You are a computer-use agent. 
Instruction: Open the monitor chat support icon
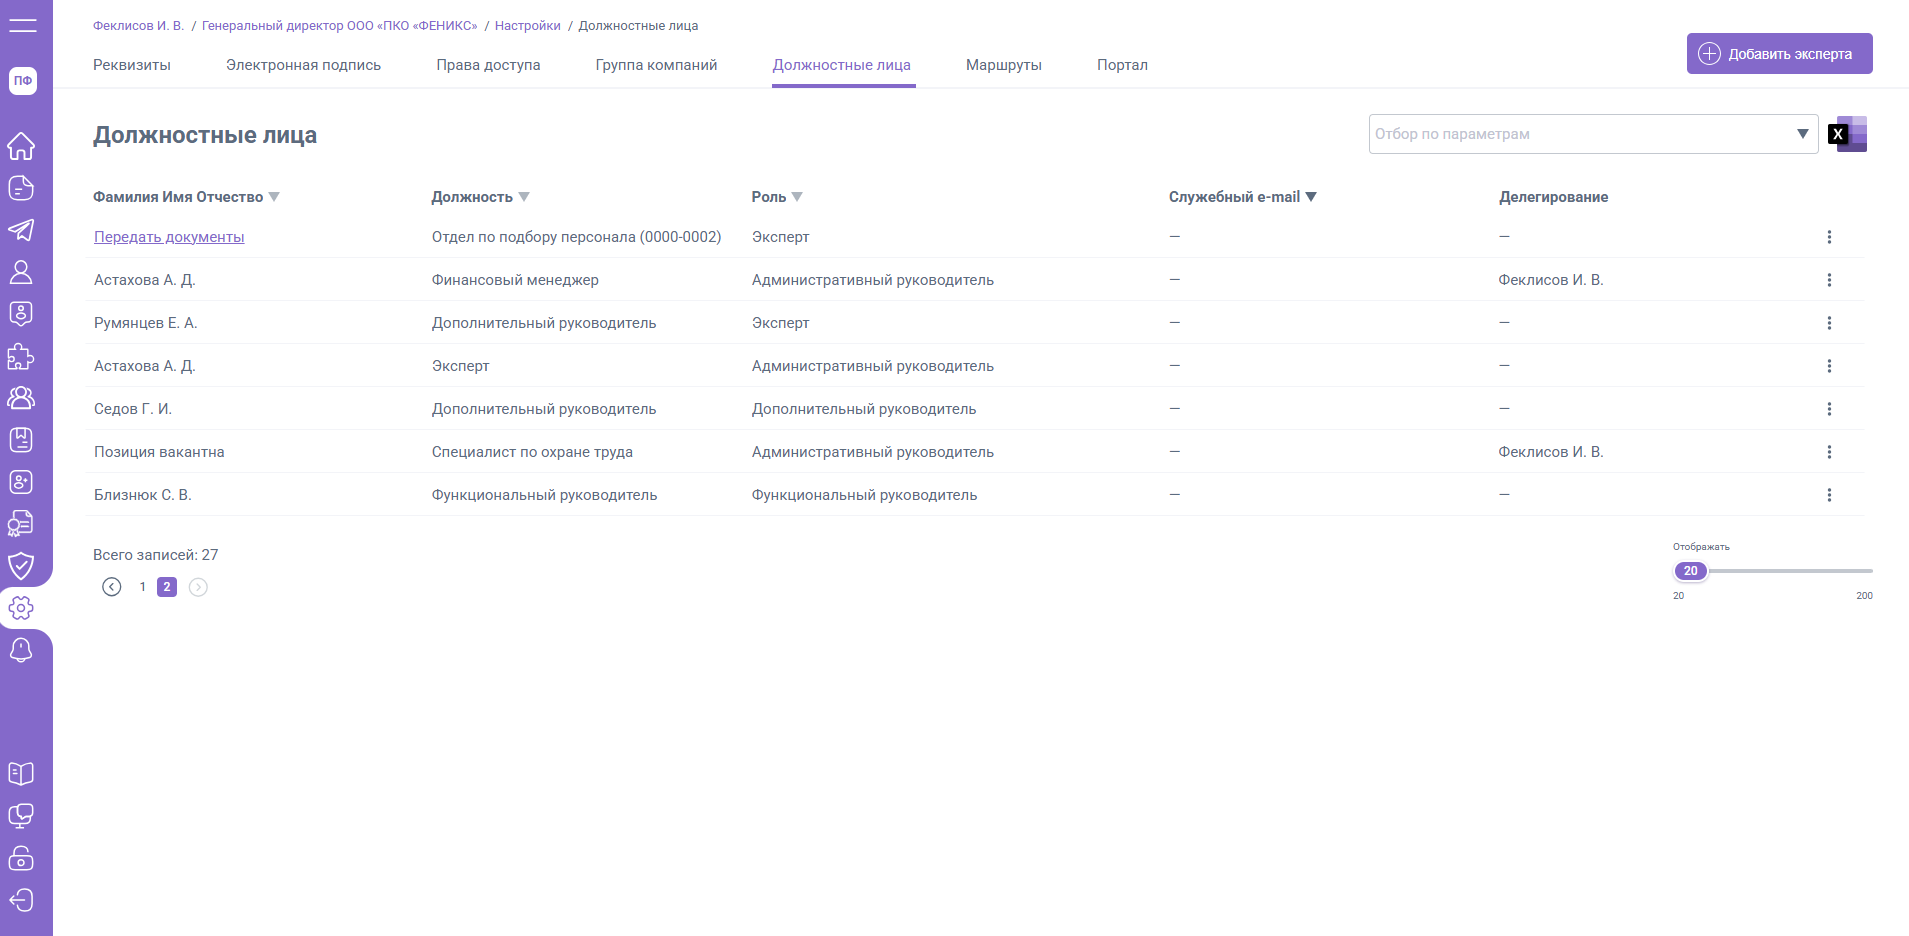pos(21,816)
